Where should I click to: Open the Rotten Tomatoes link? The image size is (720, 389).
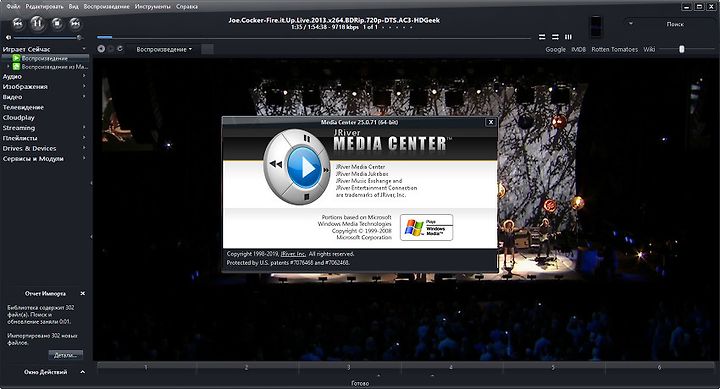614,49
